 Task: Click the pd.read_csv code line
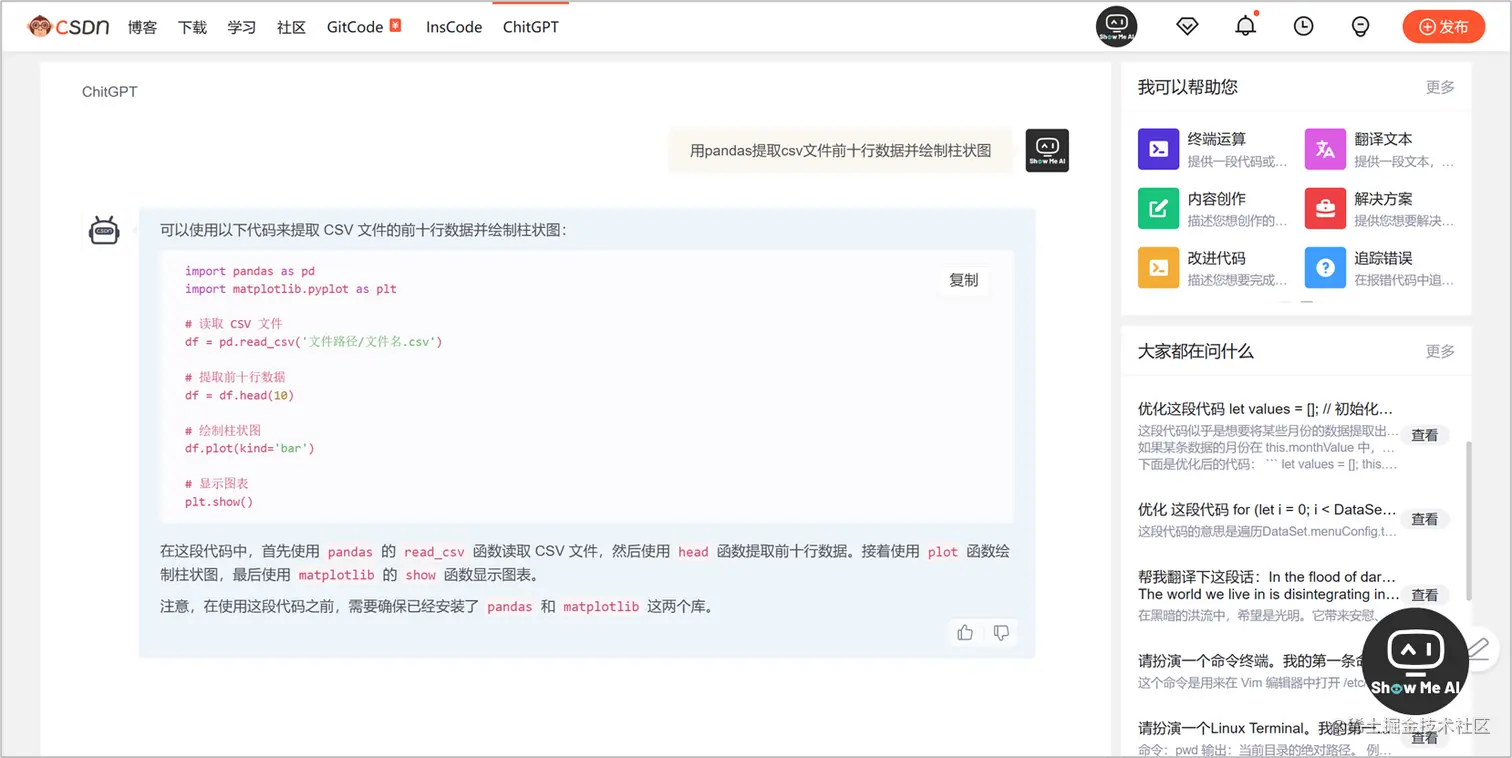313,341
